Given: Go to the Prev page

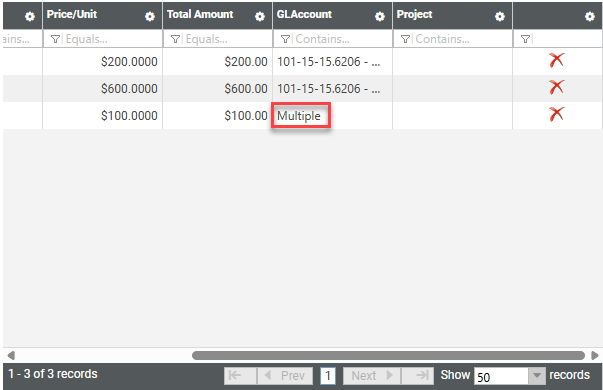Looking at the screenshot, I should coord(285,375).
